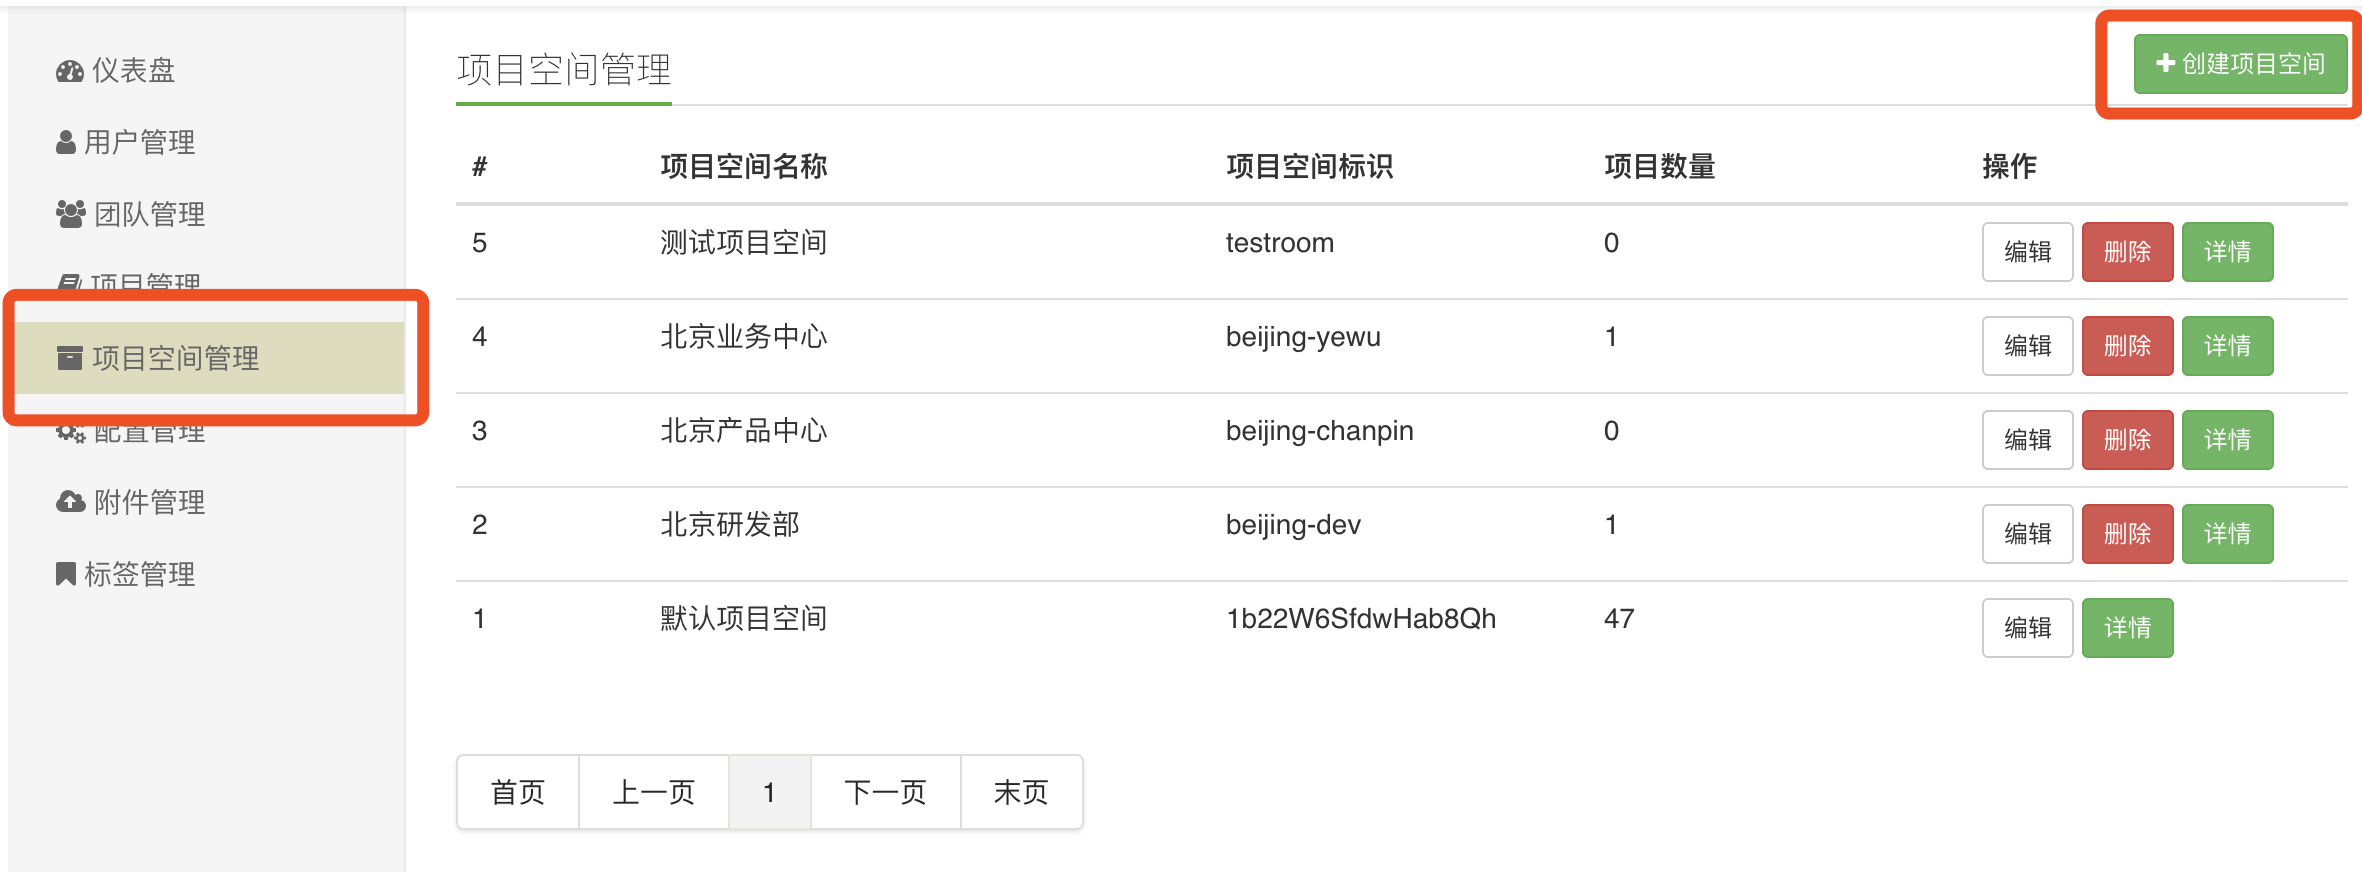
Task: View details of 北京产品中心
Action: pyautogui.click(x=2227, y=440)
